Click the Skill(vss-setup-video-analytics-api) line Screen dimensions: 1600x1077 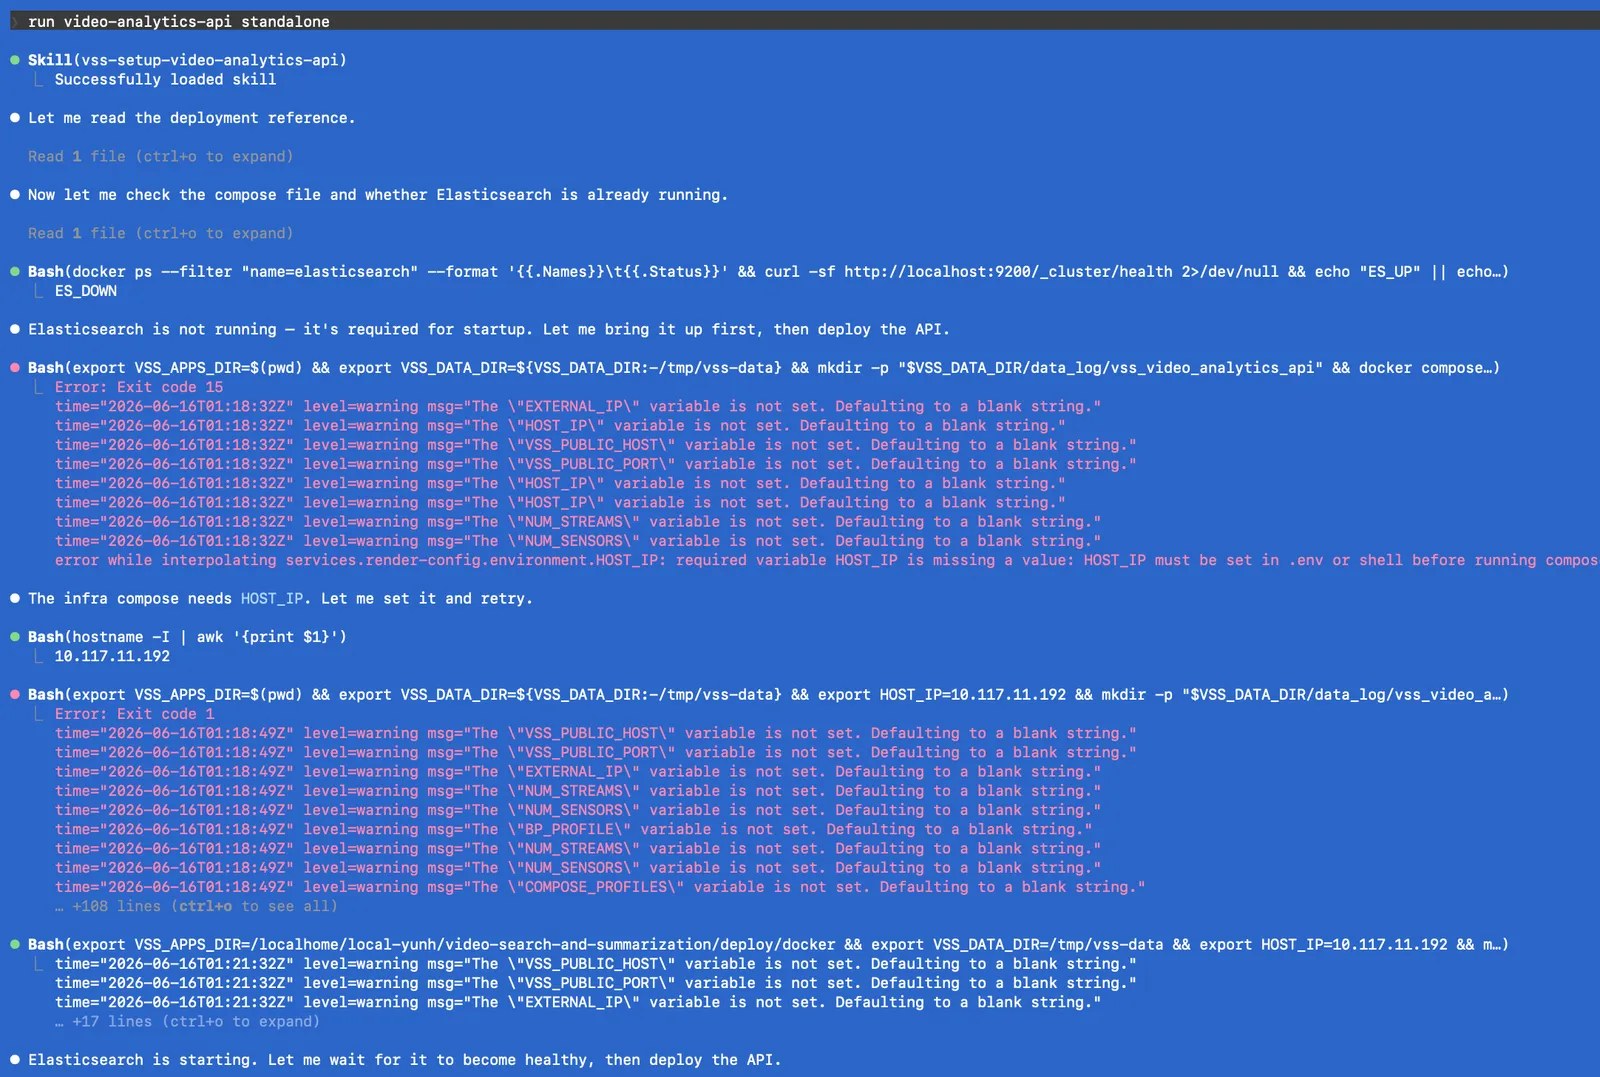(187, 60)
